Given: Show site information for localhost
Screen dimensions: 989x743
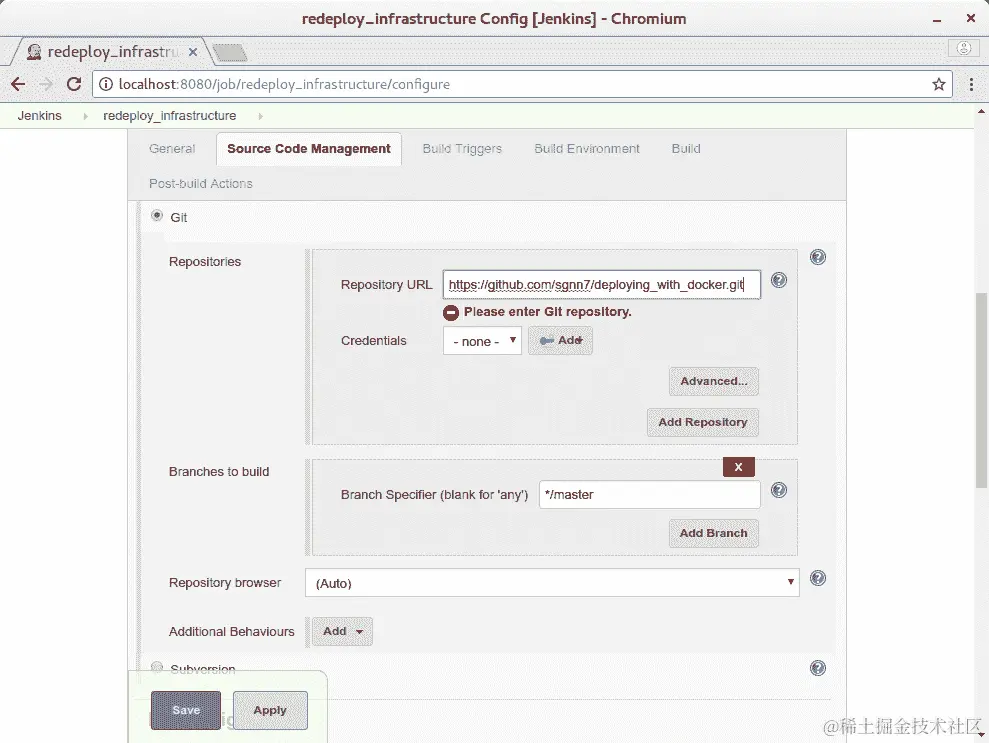Looking at the screenshot, I should pyautogui.click(x=106, y=84).
